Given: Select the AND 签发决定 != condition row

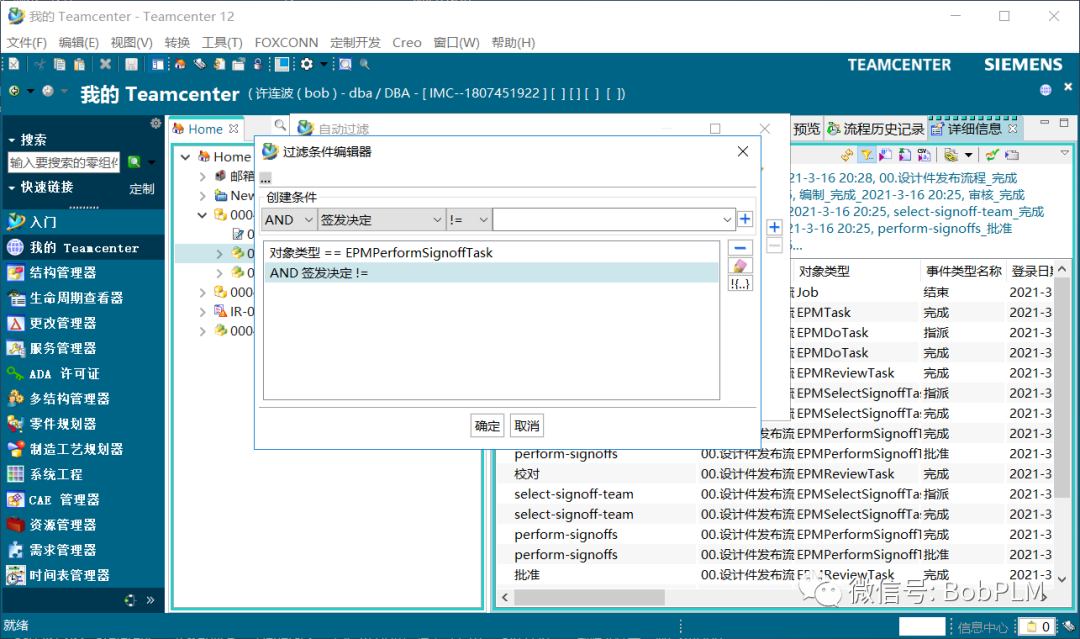Looking at the screenshot, I should point(491,273).
